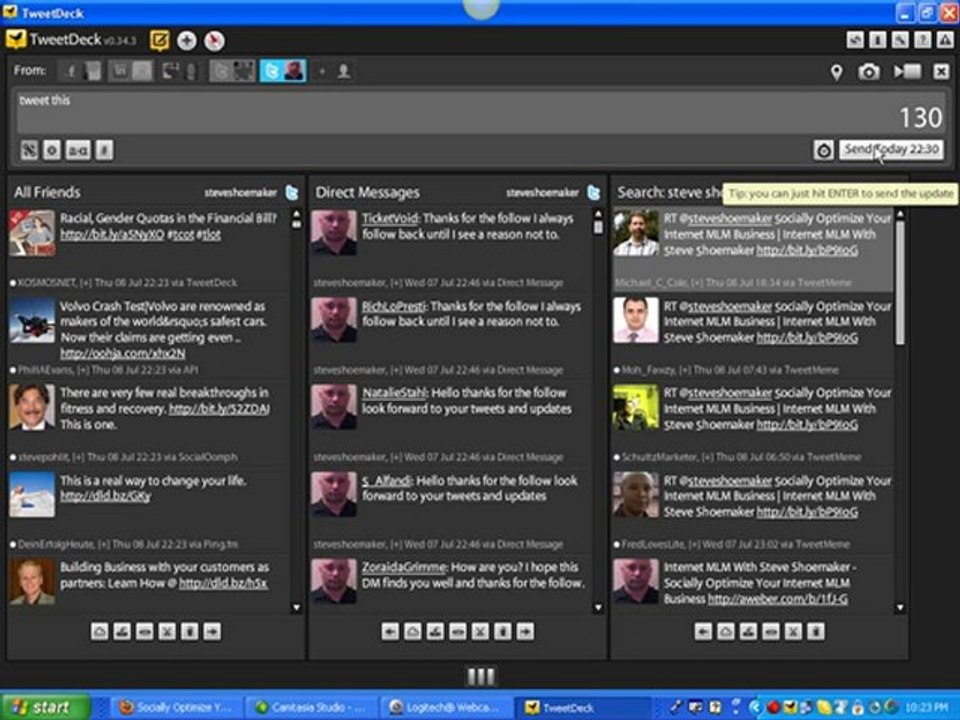Click the trash icon under the Direct Messages column
Viewport: 960px width, 720px height.
click(503, 631)
